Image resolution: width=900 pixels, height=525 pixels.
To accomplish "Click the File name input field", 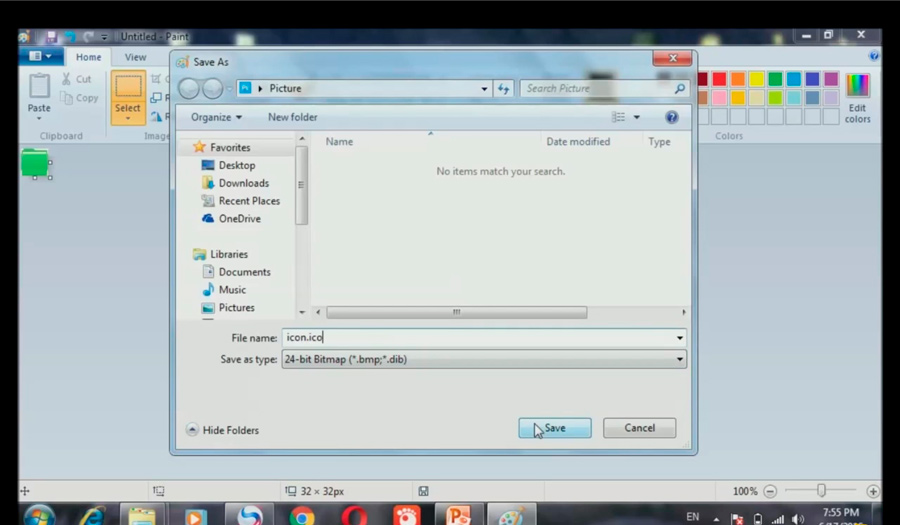I will tap(478, 337).
